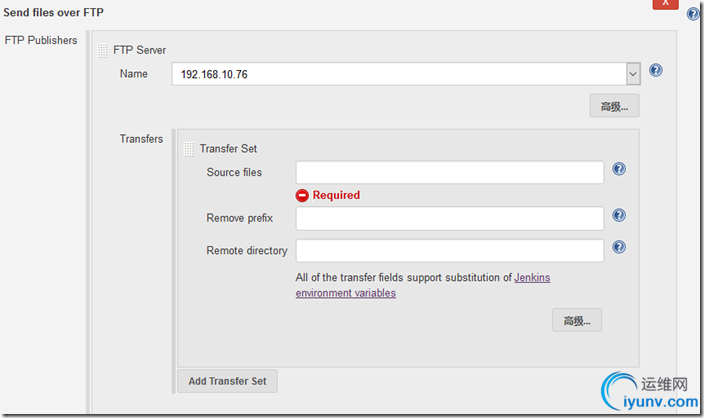The width and height of the screenshot is (704, 418).
Task: Delete the FTP step with red X
Action: [x=665, y=4]
